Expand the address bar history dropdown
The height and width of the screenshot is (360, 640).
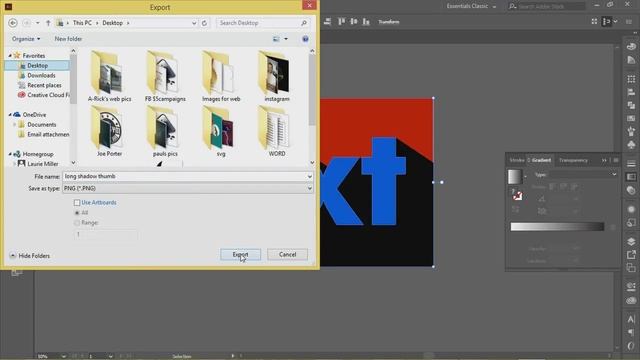tap(194, 23)
